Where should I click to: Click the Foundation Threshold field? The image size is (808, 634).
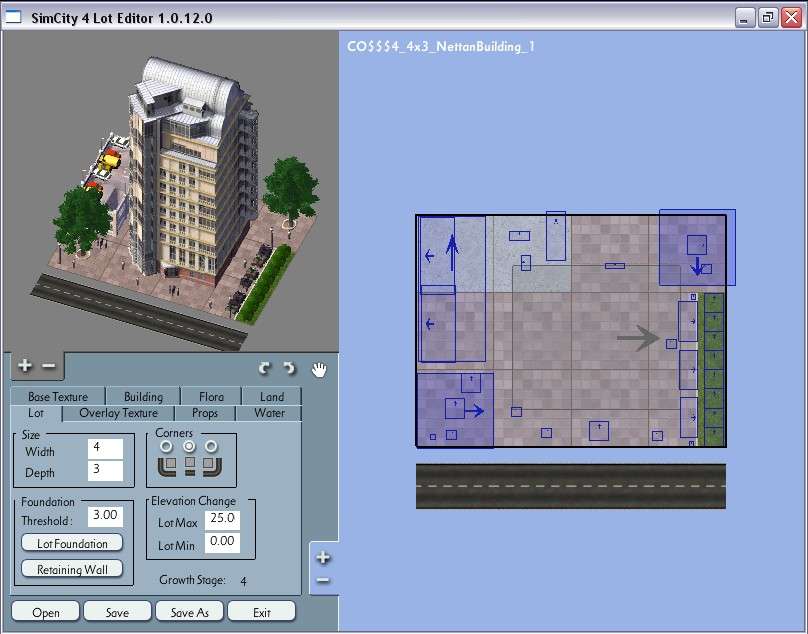(x=105, y=516)
